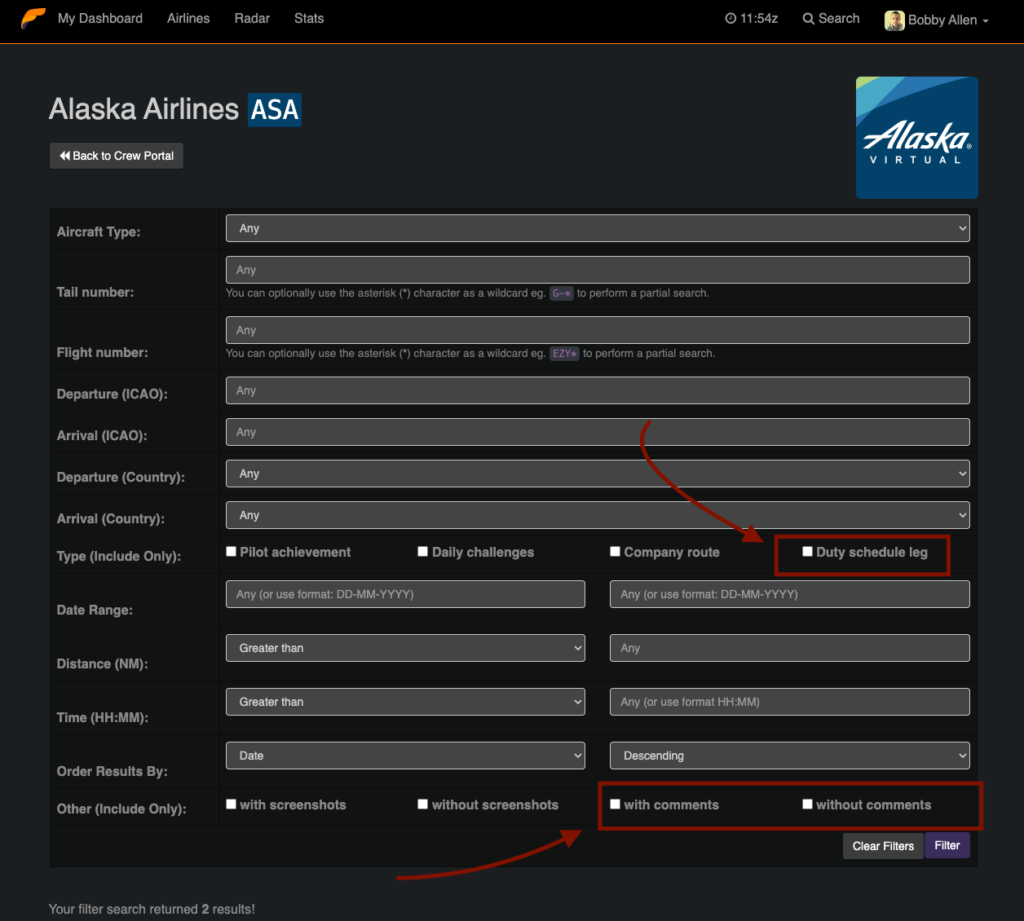
Task: Click the Clear Filters button
Action: [x=883, y=846]
